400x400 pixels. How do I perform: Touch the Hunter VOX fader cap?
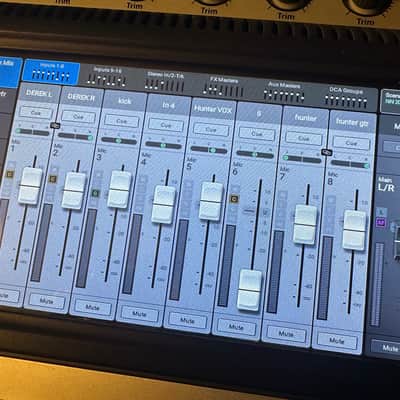tap(211, 201)
